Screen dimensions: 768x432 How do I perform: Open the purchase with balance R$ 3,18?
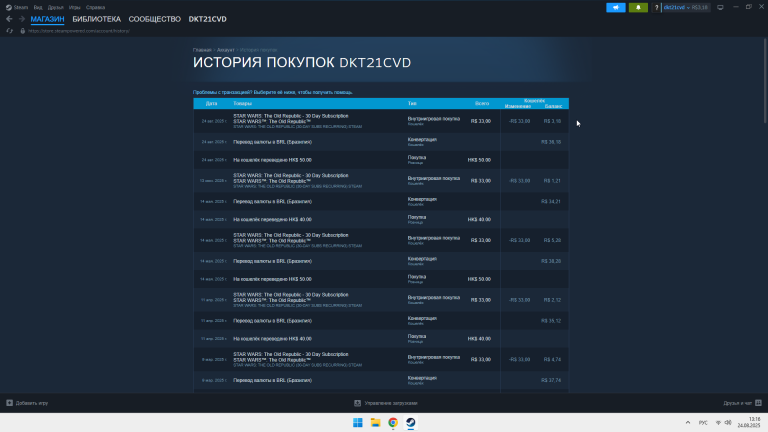[381, 121]
